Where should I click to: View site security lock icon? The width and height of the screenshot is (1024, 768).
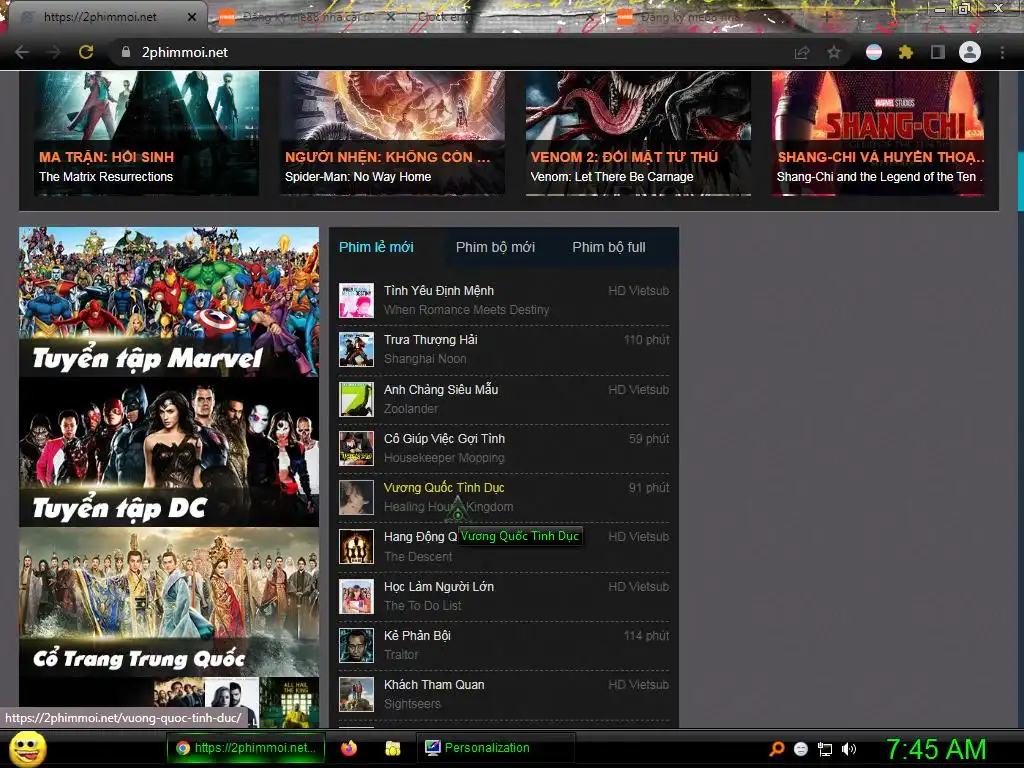126,52
